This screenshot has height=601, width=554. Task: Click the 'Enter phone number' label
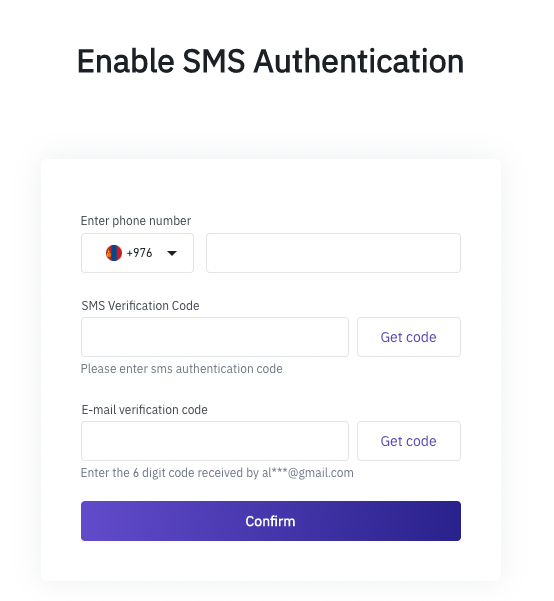(136, 221)
